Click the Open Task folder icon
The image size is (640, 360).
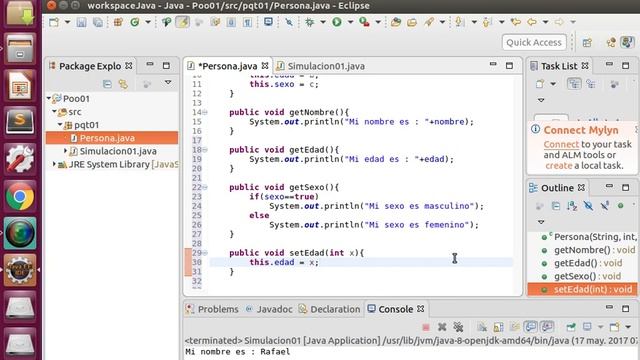(412, 22)
